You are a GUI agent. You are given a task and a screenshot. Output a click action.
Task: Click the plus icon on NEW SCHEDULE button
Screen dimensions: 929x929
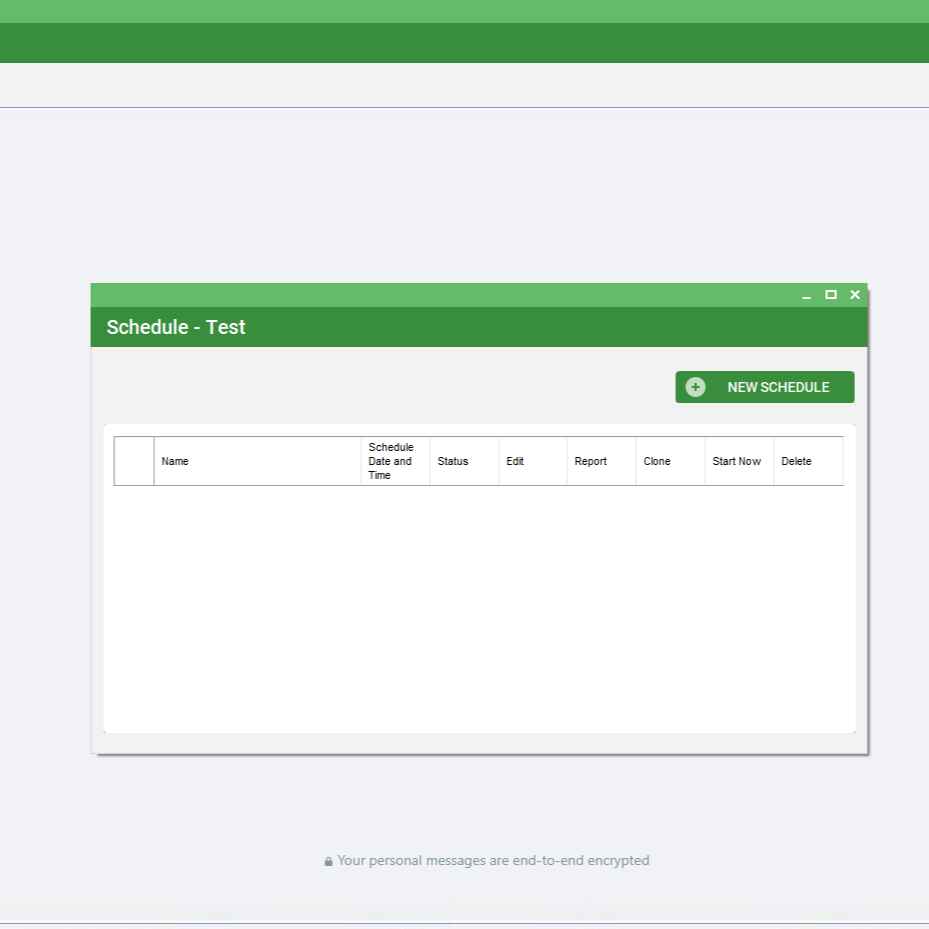coord(695,387)
